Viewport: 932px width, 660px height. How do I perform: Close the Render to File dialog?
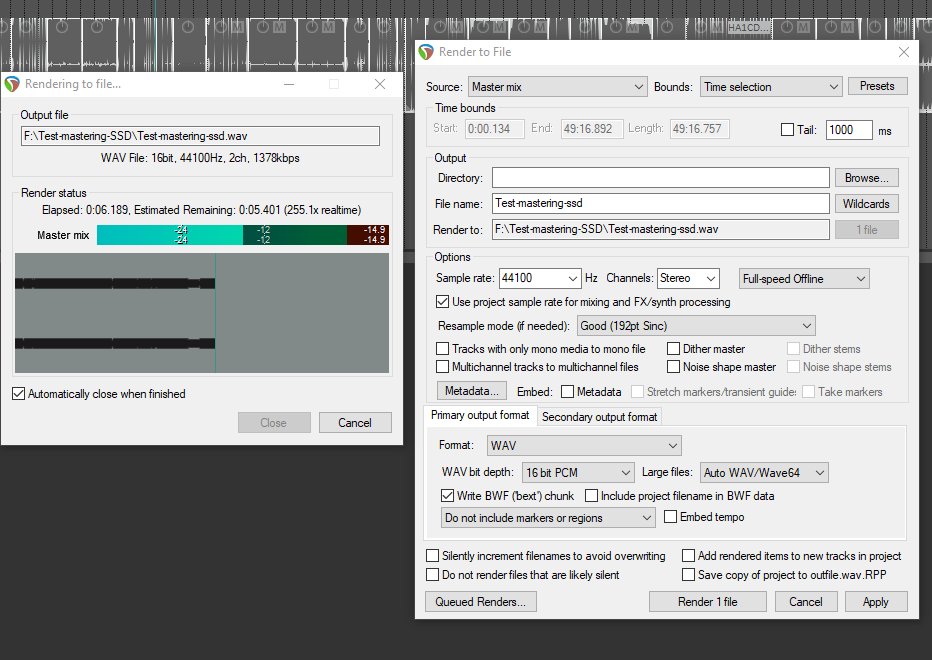(904, 52)
